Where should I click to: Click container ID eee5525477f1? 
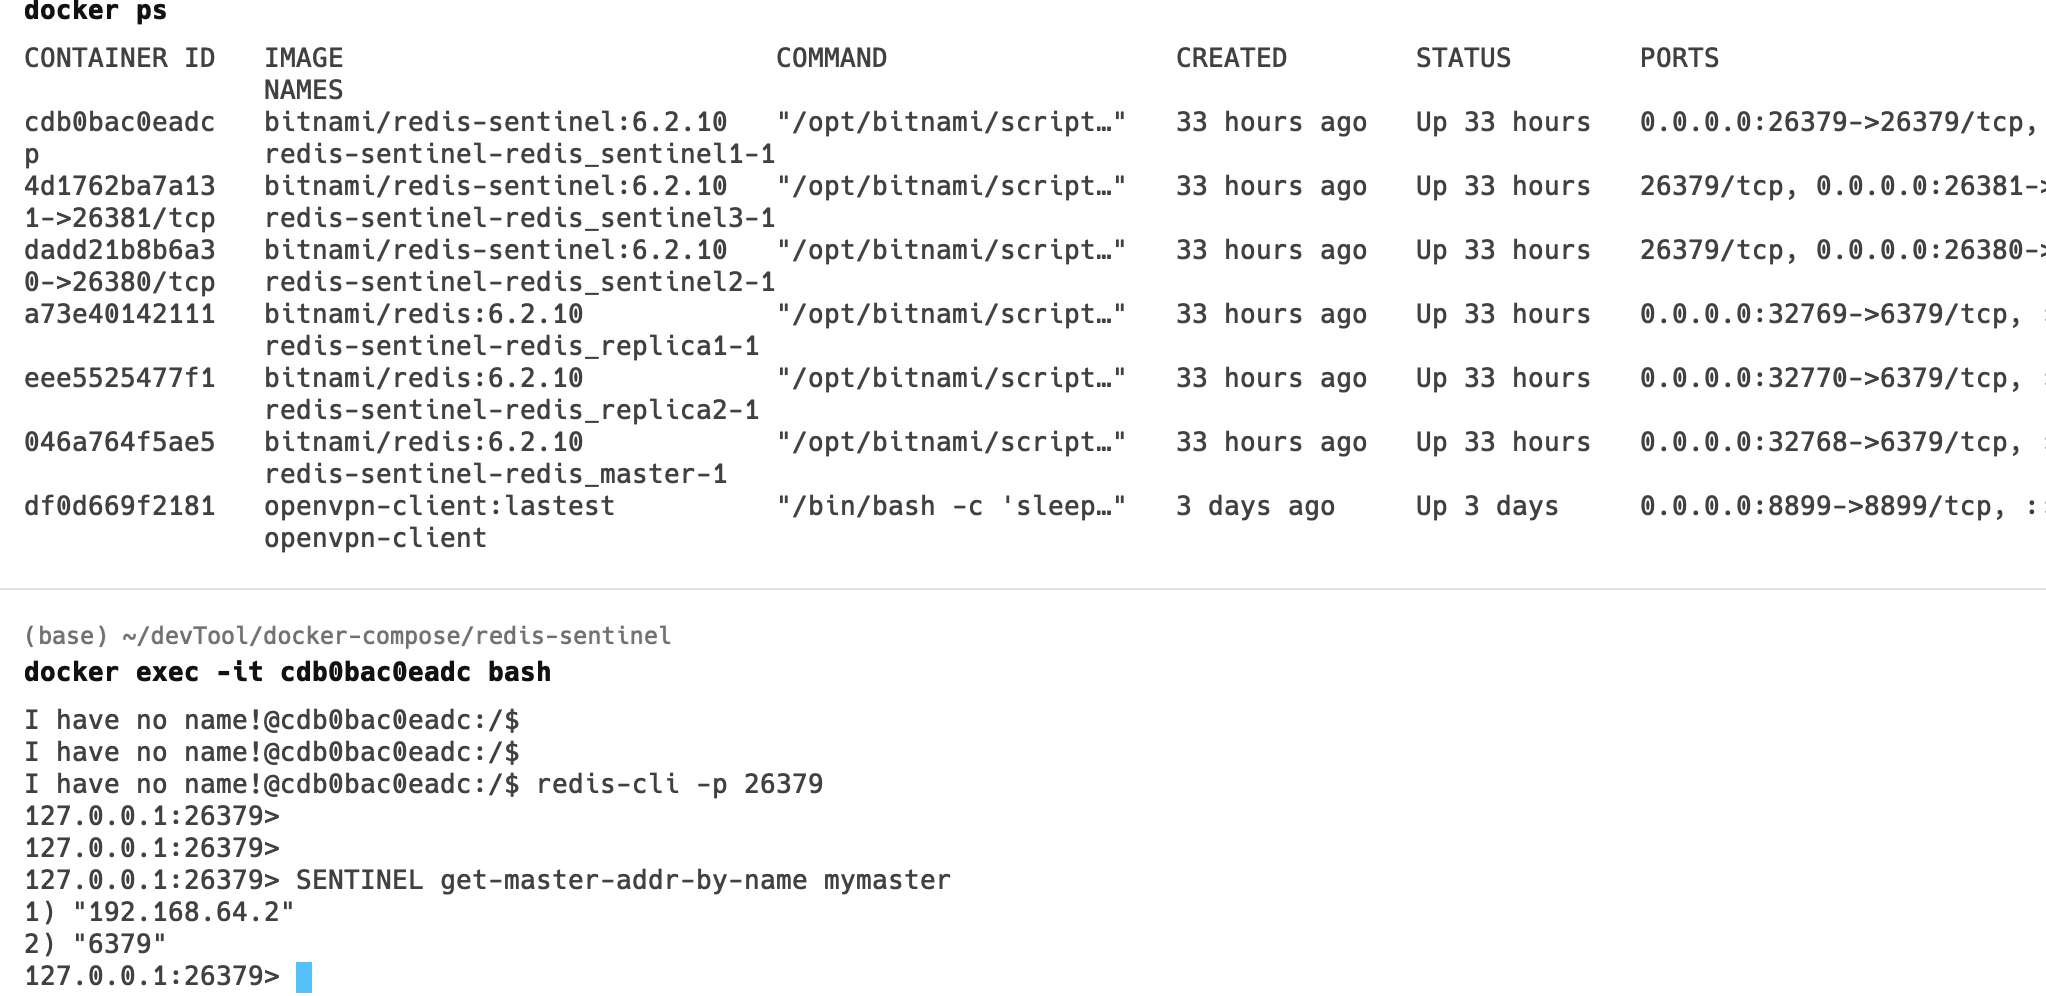(x=119, y=378)
